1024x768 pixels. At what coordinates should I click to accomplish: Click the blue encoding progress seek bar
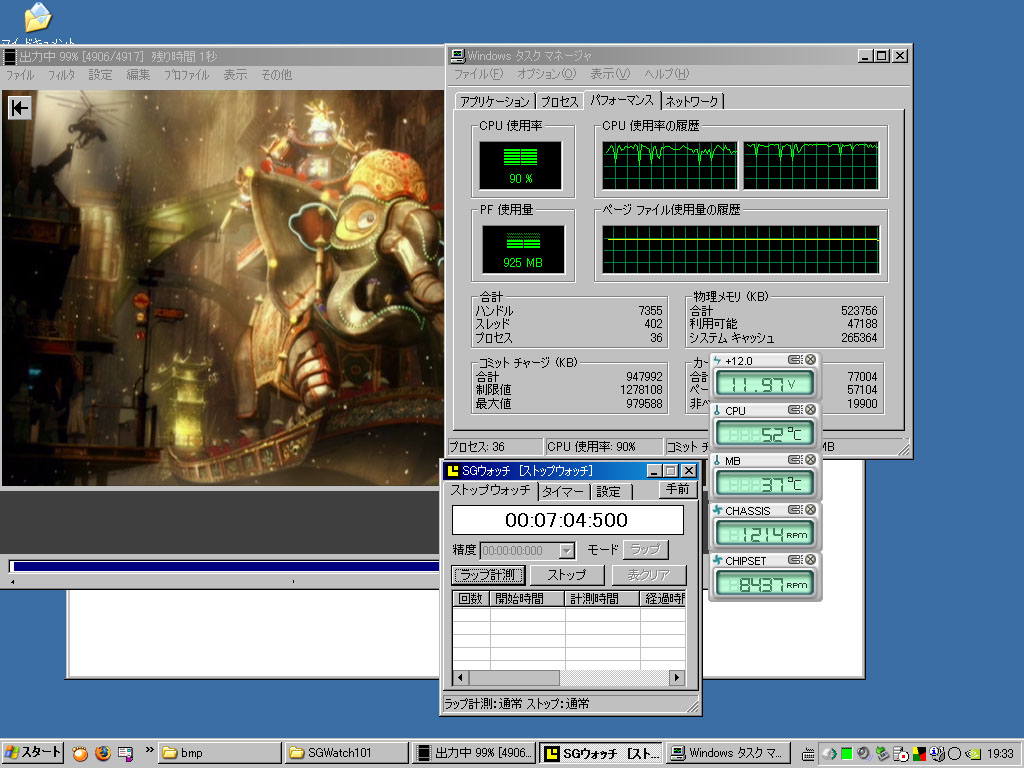click(x=224, y=566)
